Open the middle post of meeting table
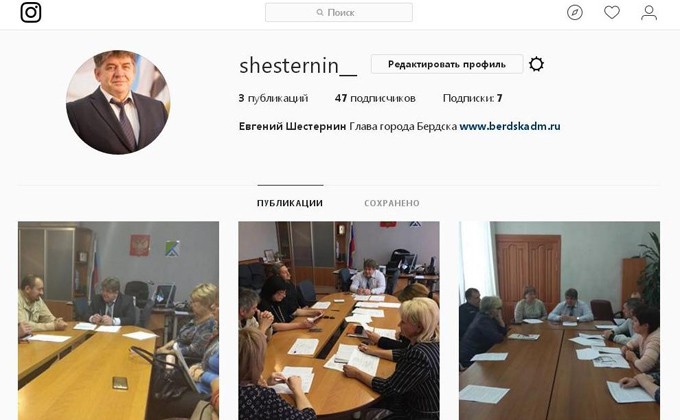This screenshot has height=420, width=680. click(339, 321)
